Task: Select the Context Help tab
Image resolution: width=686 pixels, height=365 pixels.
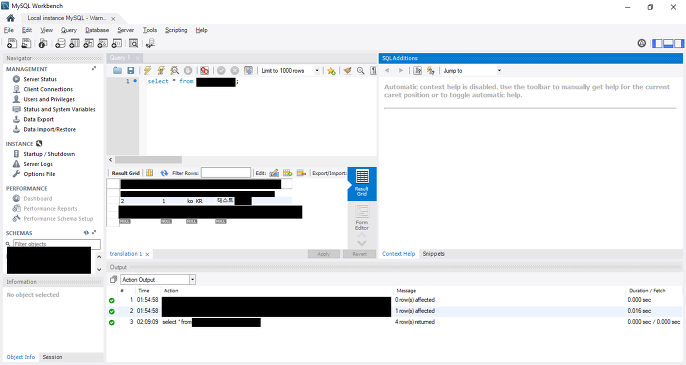Action: pos(399,254)
